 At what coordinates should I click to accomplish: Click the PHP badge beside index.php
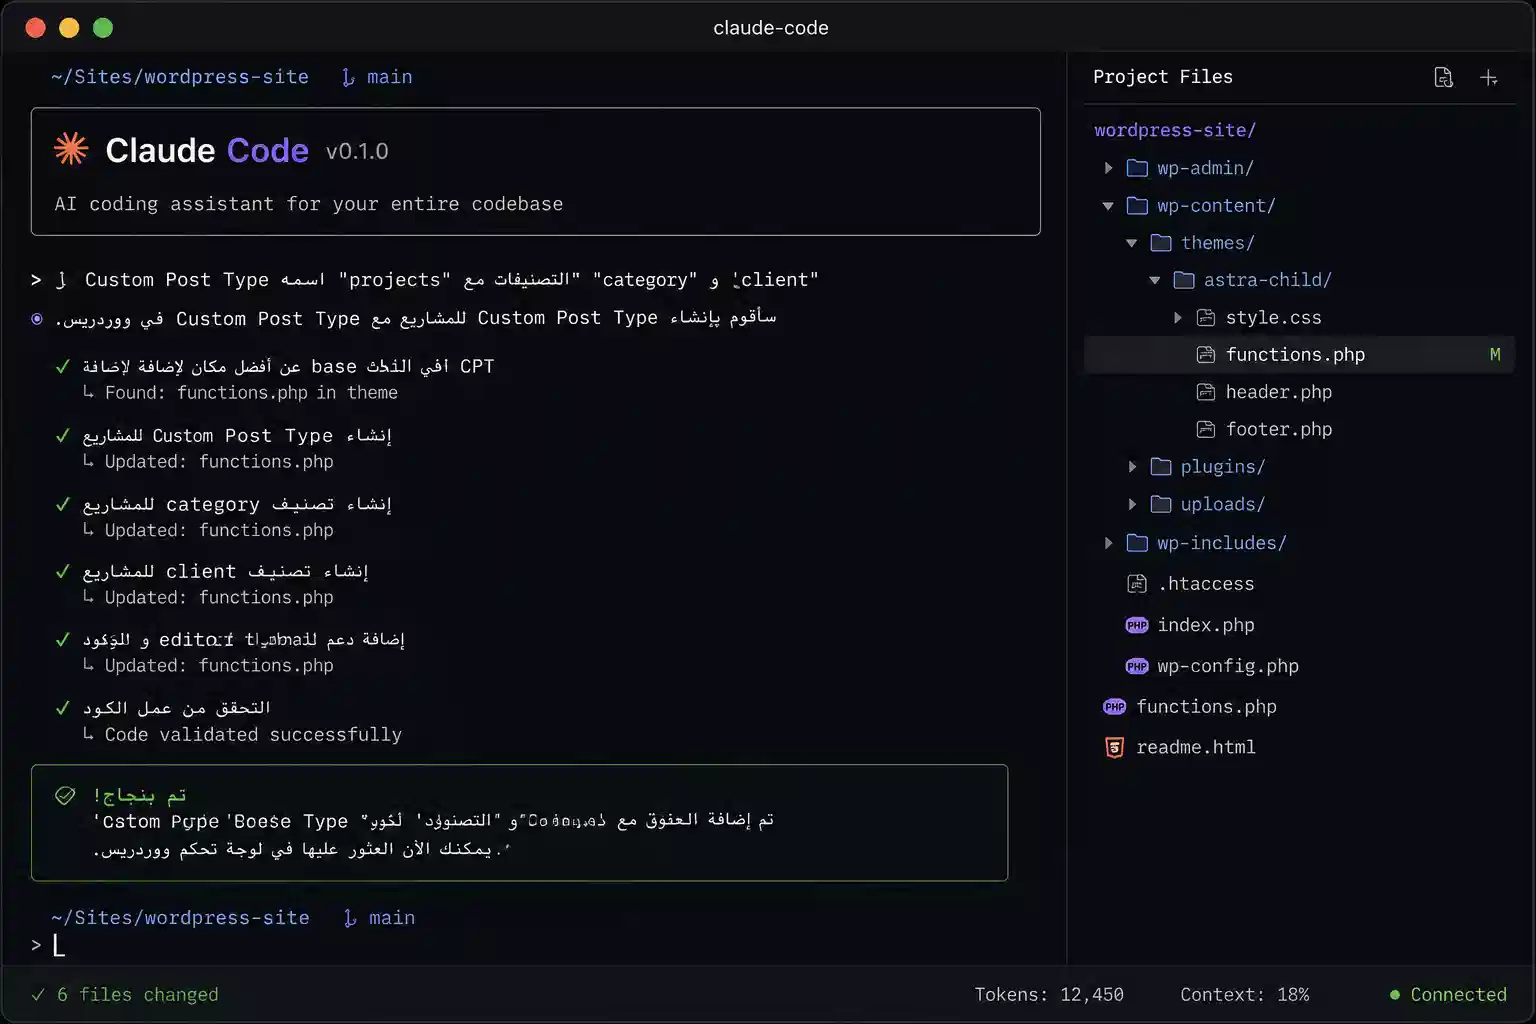pyautogui.click(x=1137, y=625)
